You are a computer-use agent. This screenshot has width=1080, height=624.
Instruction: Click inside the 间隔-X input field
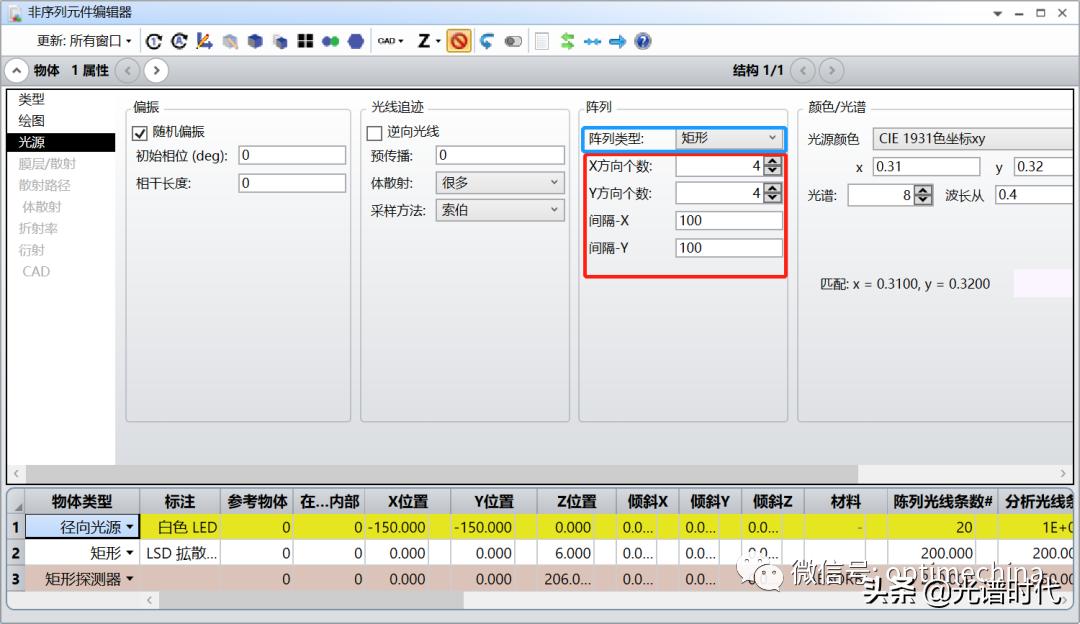point(726,220)
